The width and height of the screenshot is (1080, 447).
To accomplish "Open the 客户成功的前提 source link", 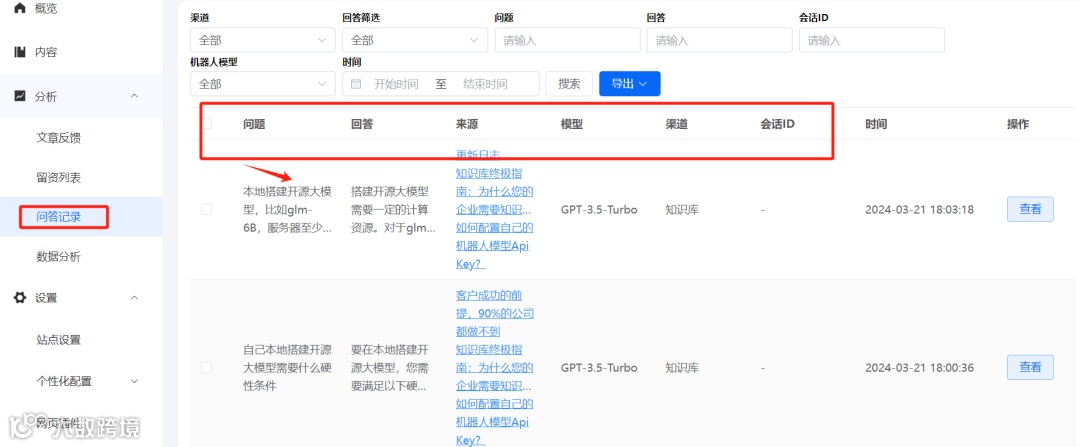I will point(495,313).
